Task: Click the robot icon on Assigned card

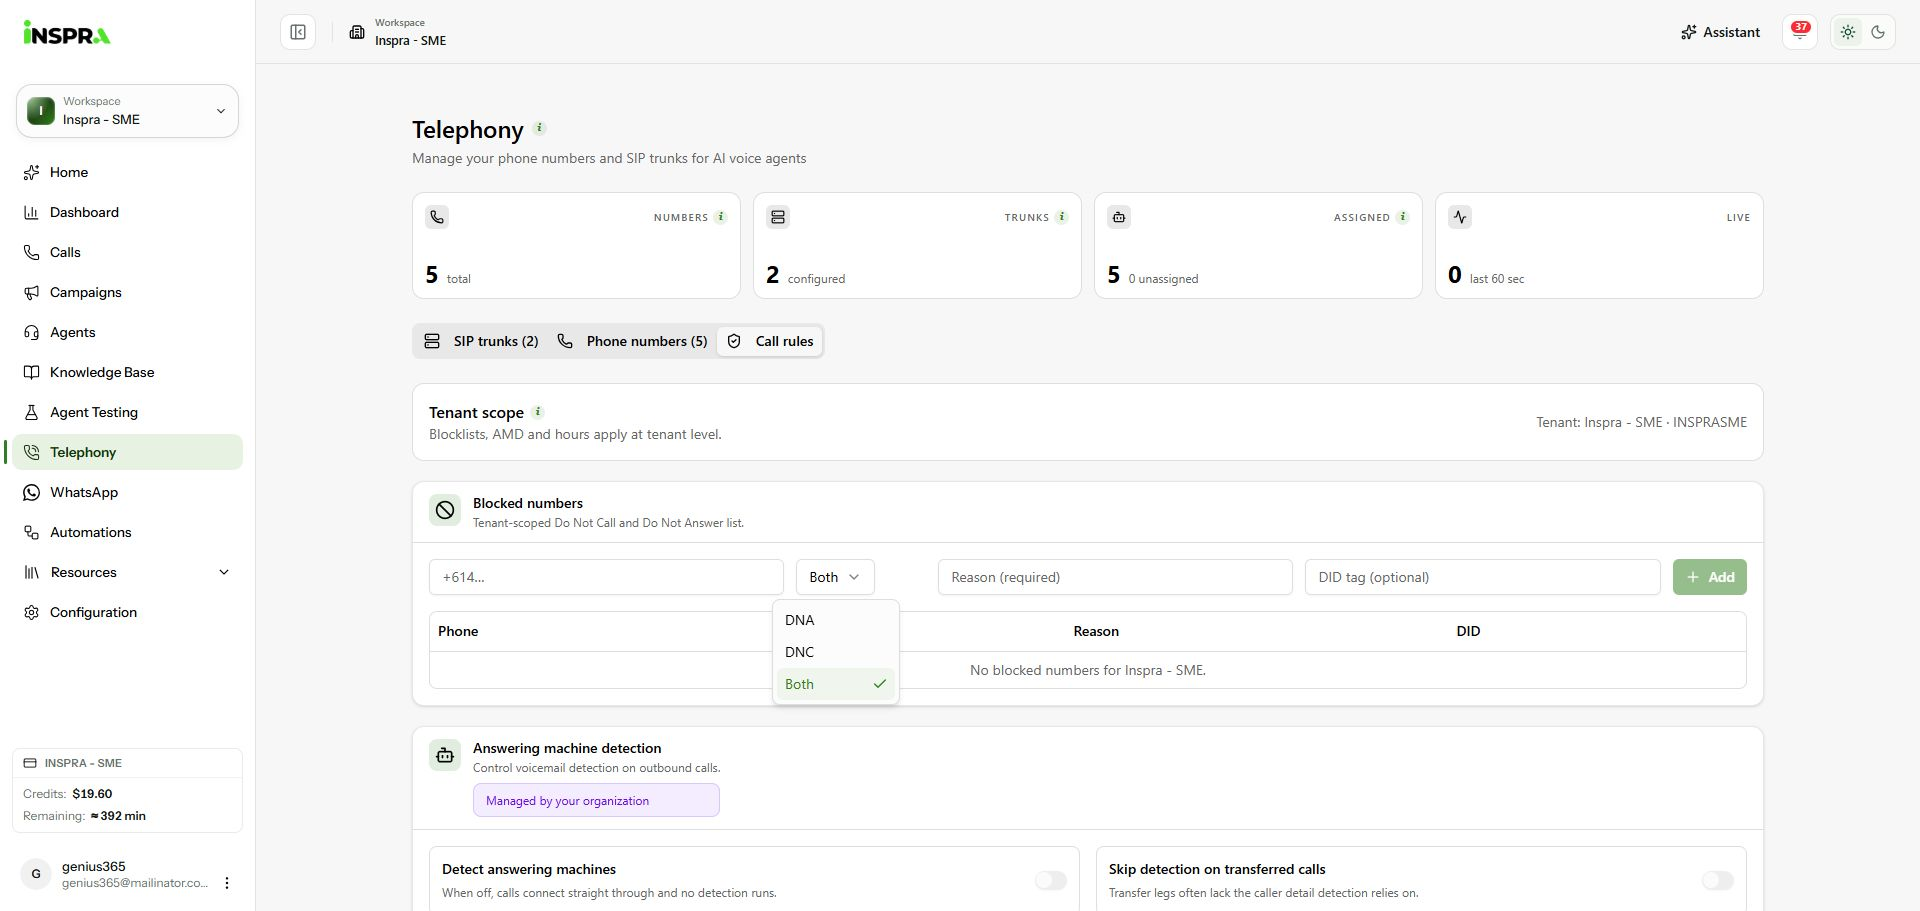Action: click(1119, 217)
